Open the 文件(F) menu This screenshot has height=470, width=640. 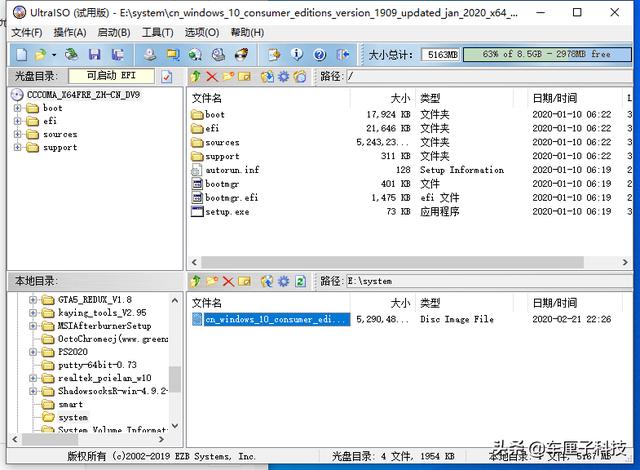(x=27, y=32)
